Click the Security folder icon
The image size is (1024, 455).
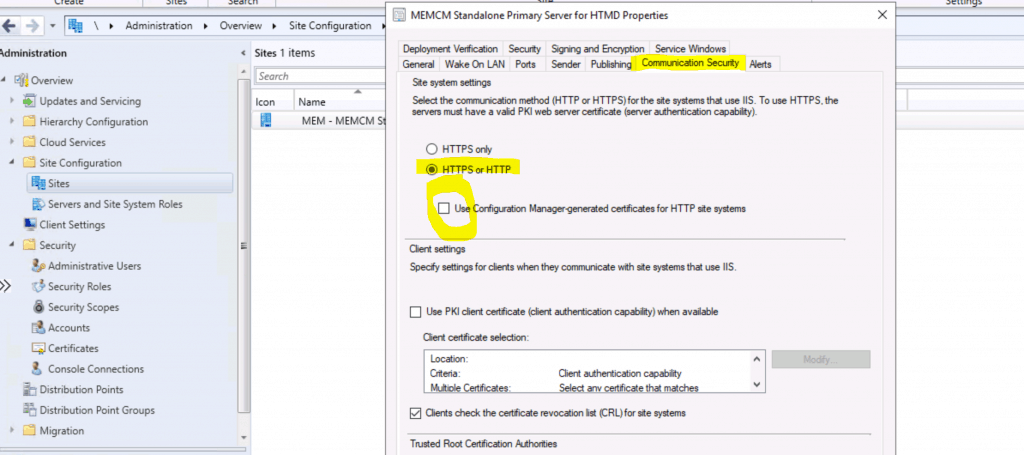[29, 245]
